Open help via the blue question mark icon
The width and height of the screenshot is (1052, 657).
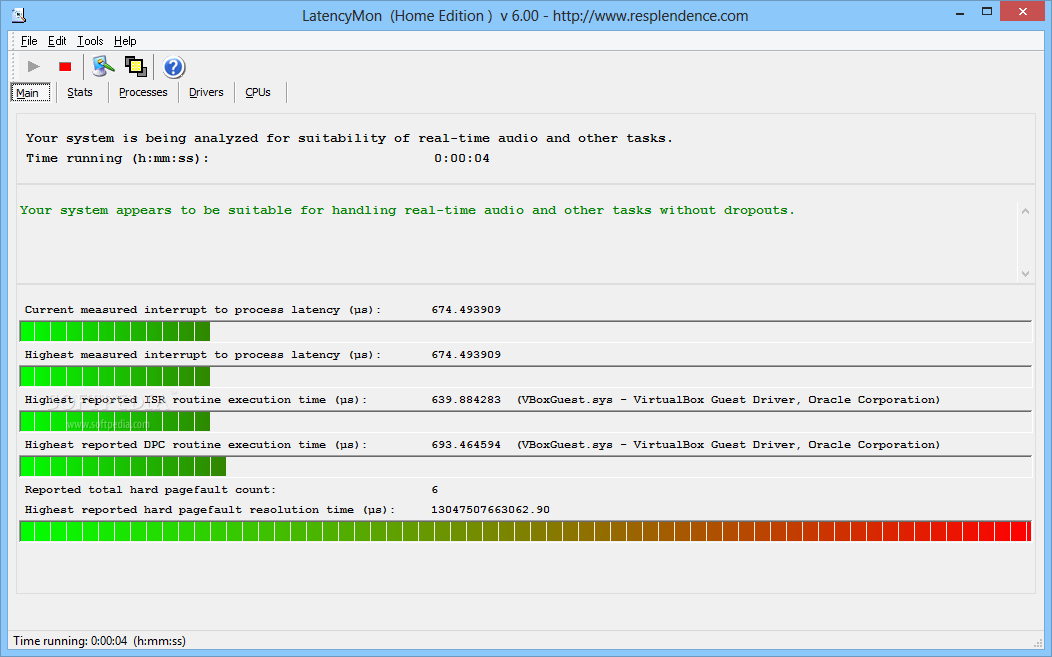[174, 67]
